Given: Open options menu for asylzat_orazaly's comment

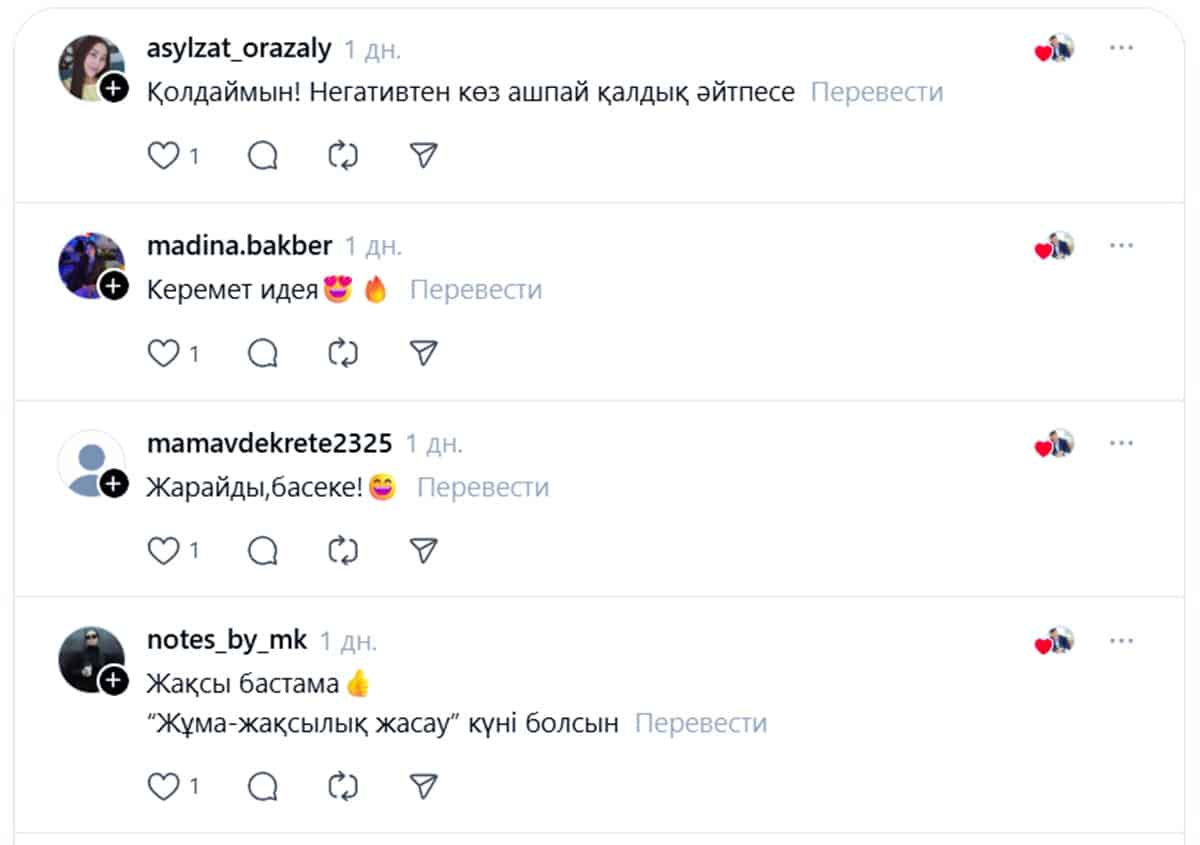Looking at the screenshot, I should pyautogui.click(x=1122, y=47).
